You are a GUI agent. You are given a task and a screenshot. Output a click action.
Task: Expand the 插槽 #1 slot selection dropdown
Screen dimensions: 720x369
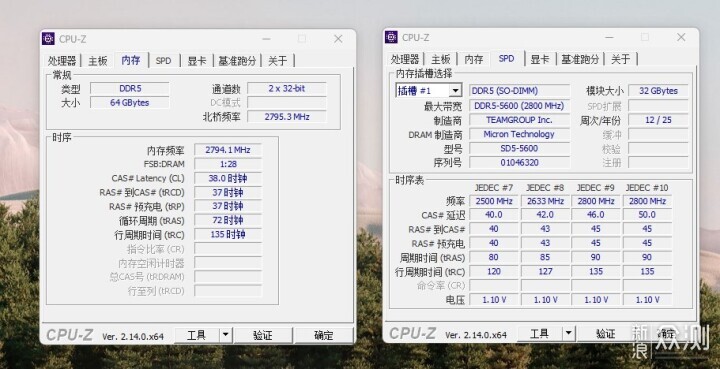[456, 90]
